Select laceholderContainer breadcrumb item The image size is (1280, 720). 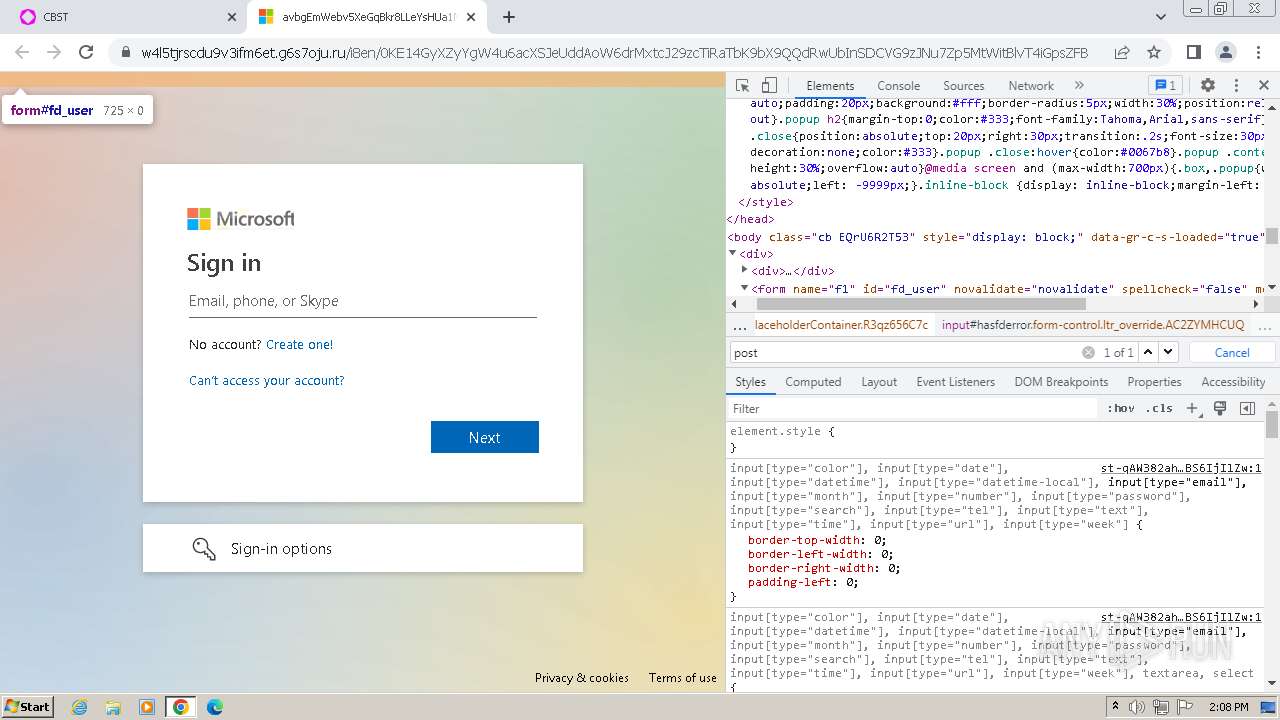(x=841, y=325)
